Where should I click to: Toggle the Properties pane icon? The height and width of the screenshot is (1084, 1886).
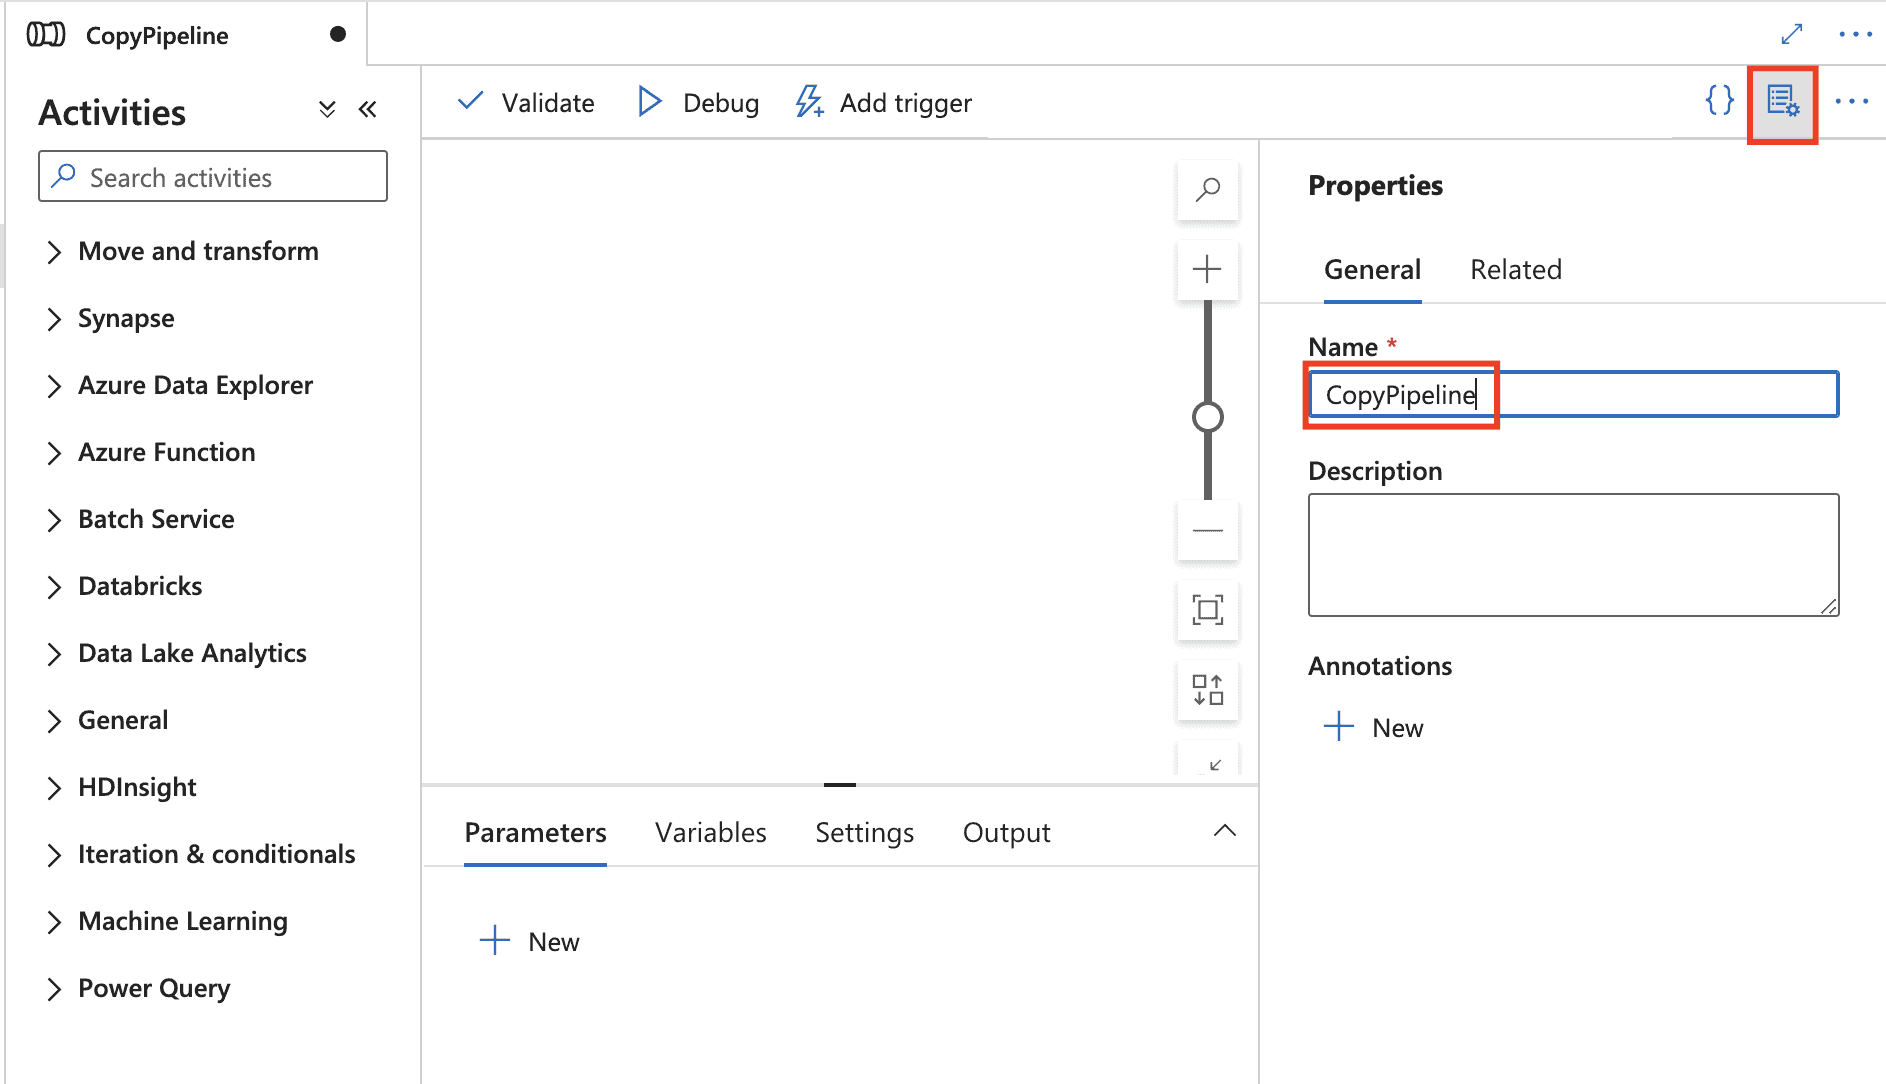click(x=1782, y=102)
